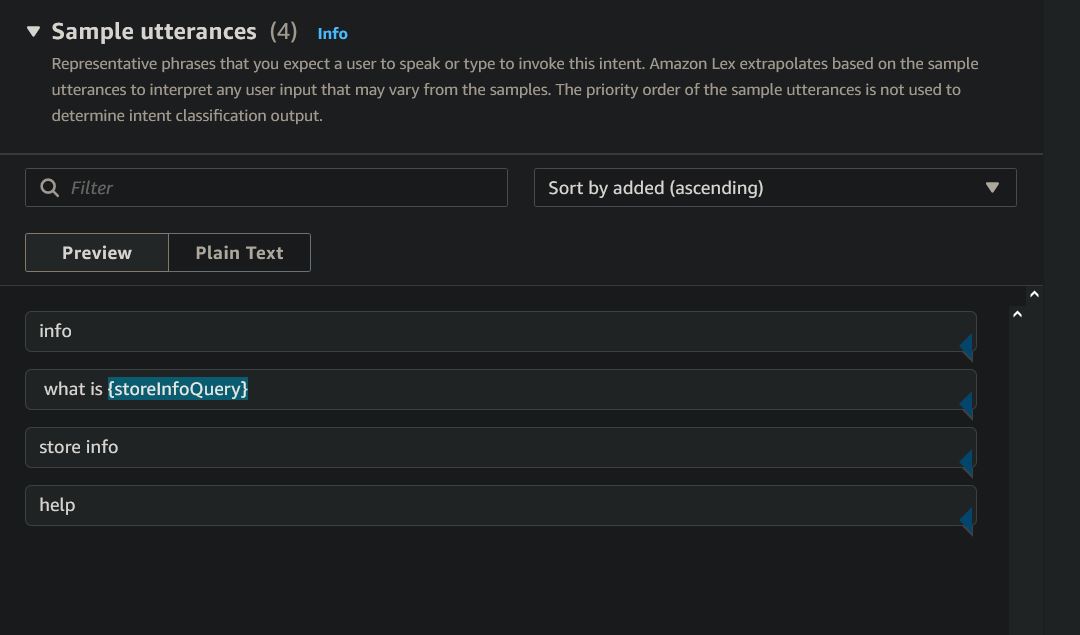Open the Info link beside Sample utterances
Image resolution: width=1080 pixels, height=635 pixels.
332,33
